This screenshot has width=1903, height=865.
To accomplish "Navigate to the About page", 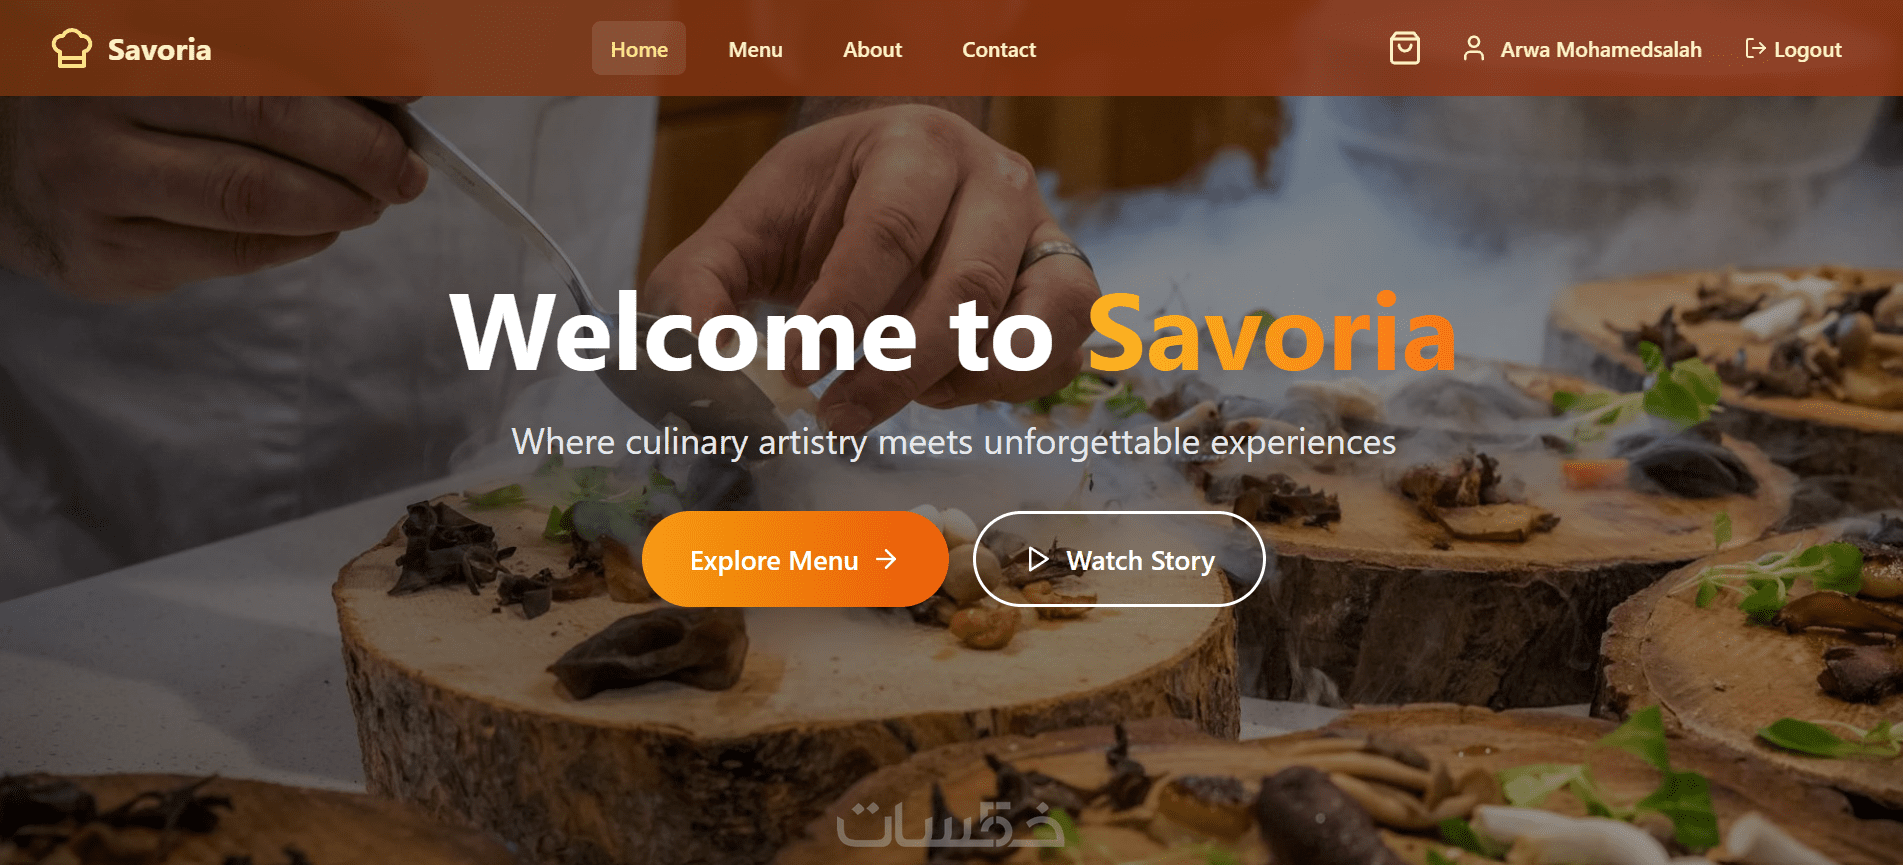I will coord(872,49).
